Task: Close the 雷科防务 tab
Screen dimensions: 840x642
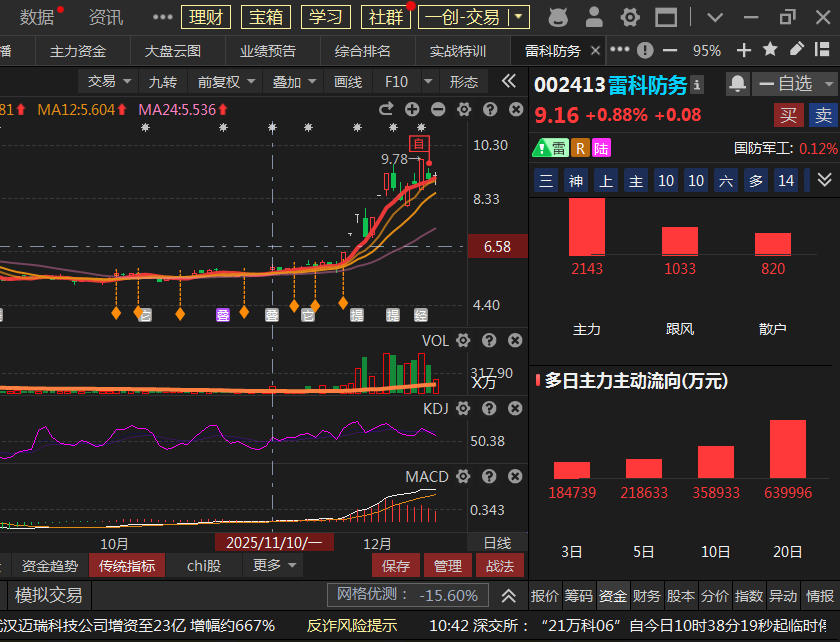Action: click(595, 51)
